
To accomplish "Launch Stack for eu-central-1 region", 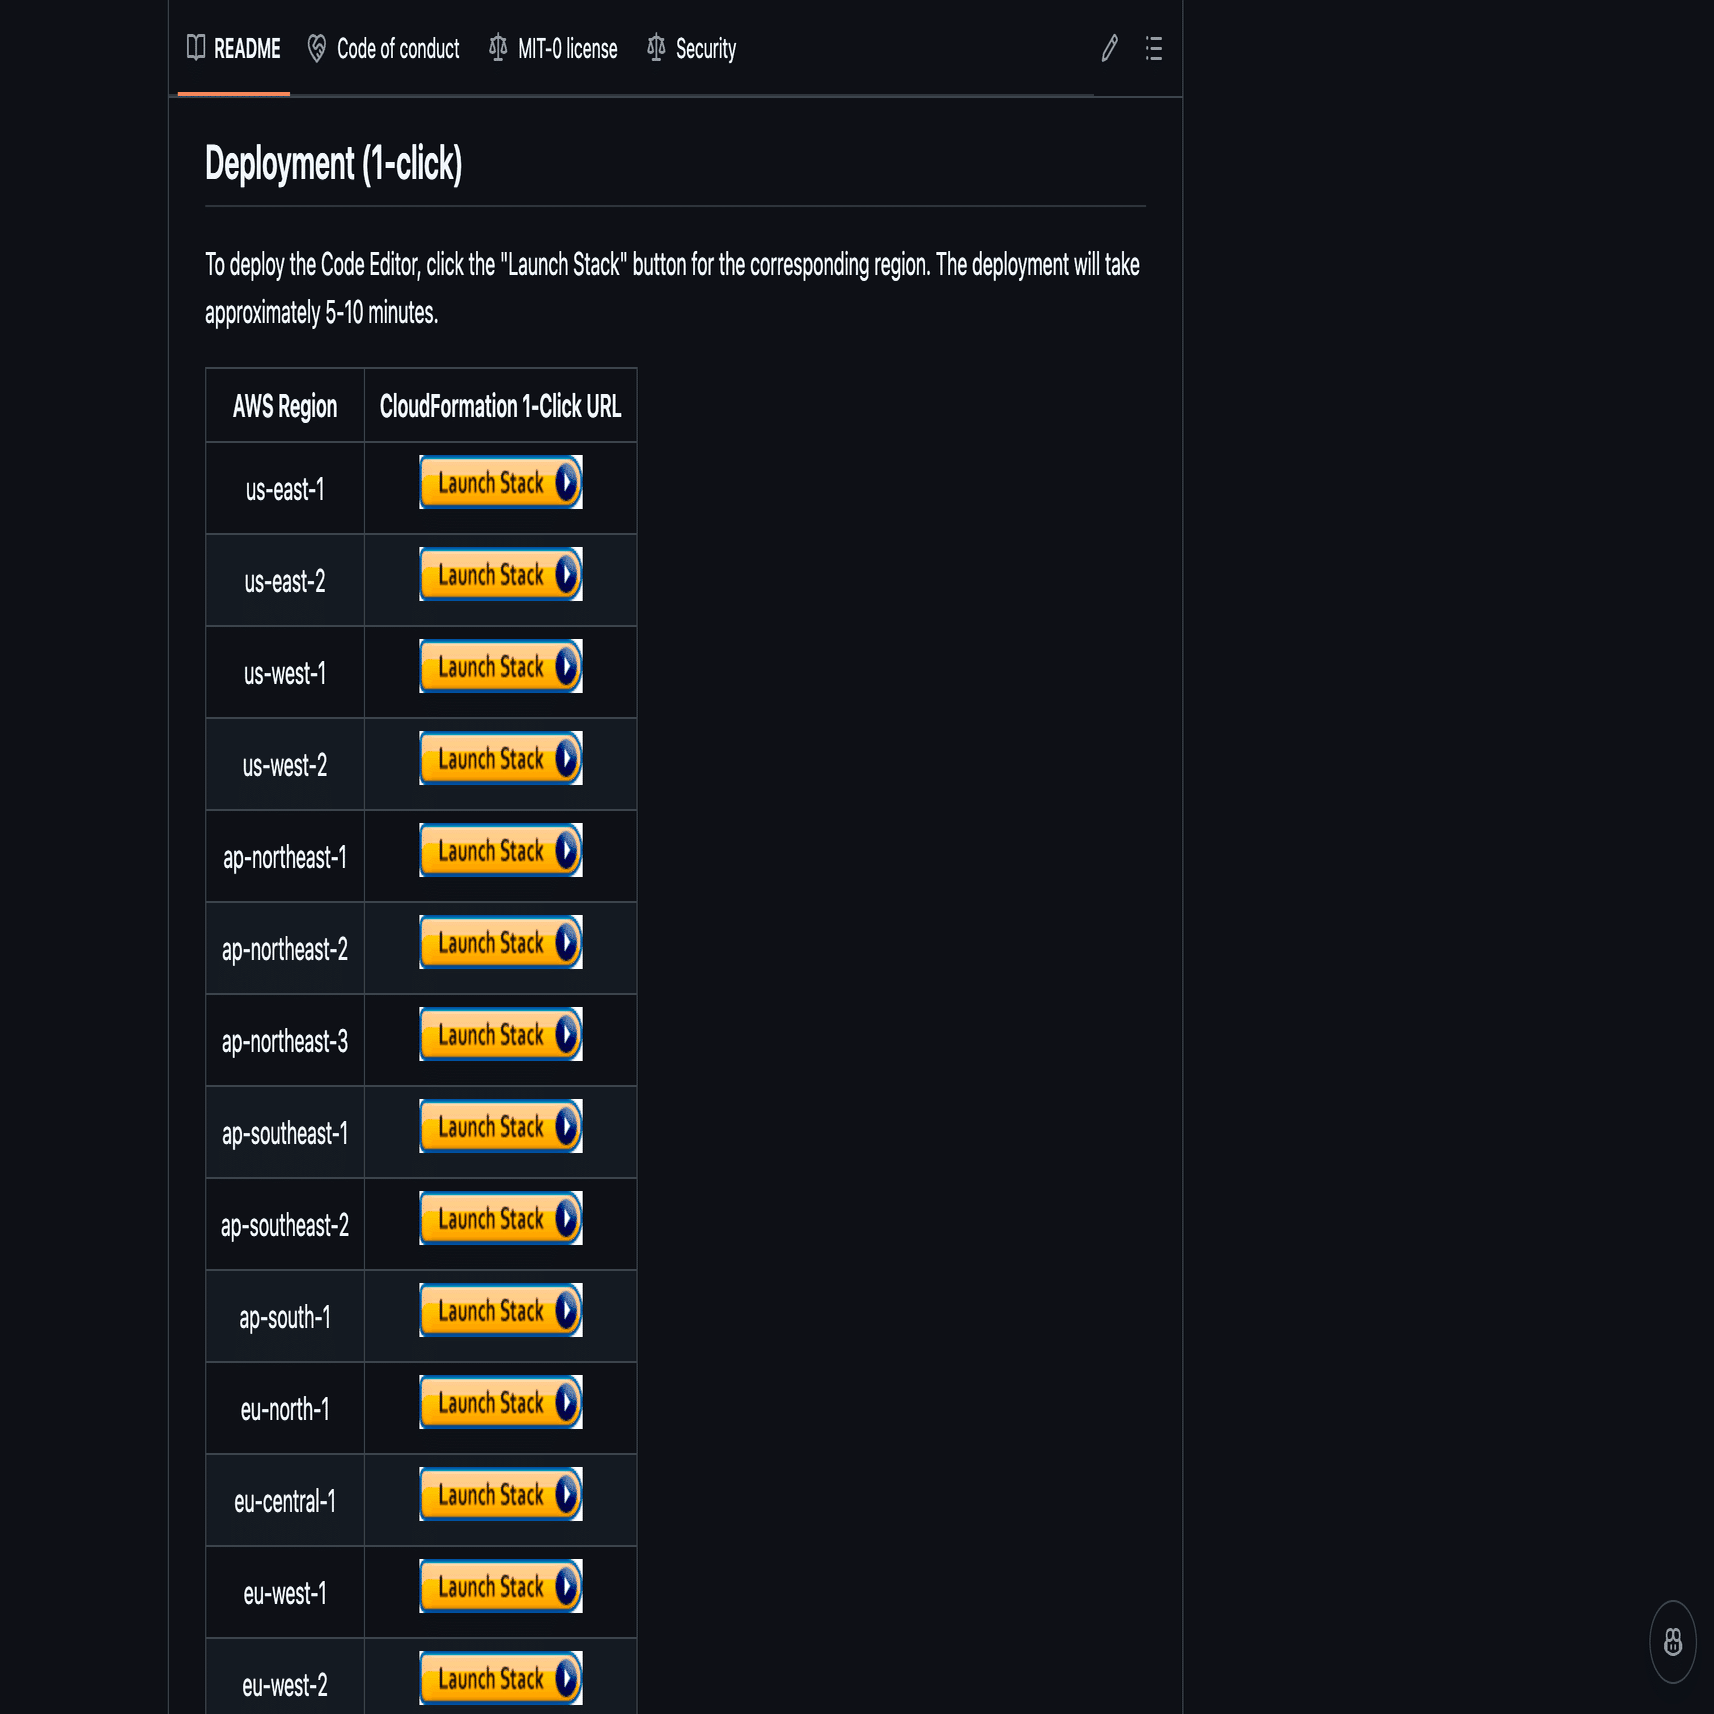I will [x=501, y=1495].
